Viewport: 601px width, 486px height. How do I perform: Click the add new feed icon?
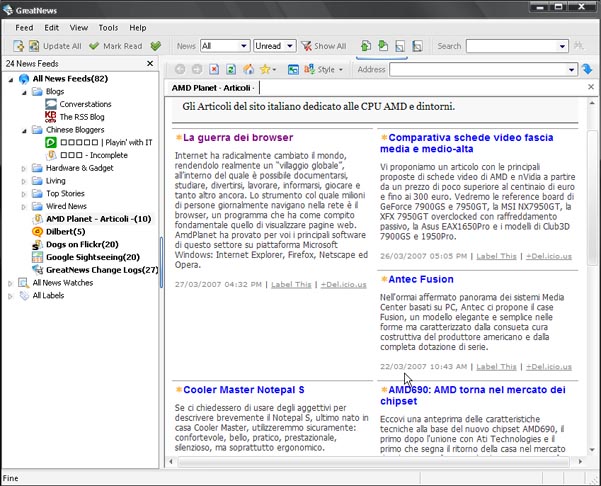coord(18,46)
